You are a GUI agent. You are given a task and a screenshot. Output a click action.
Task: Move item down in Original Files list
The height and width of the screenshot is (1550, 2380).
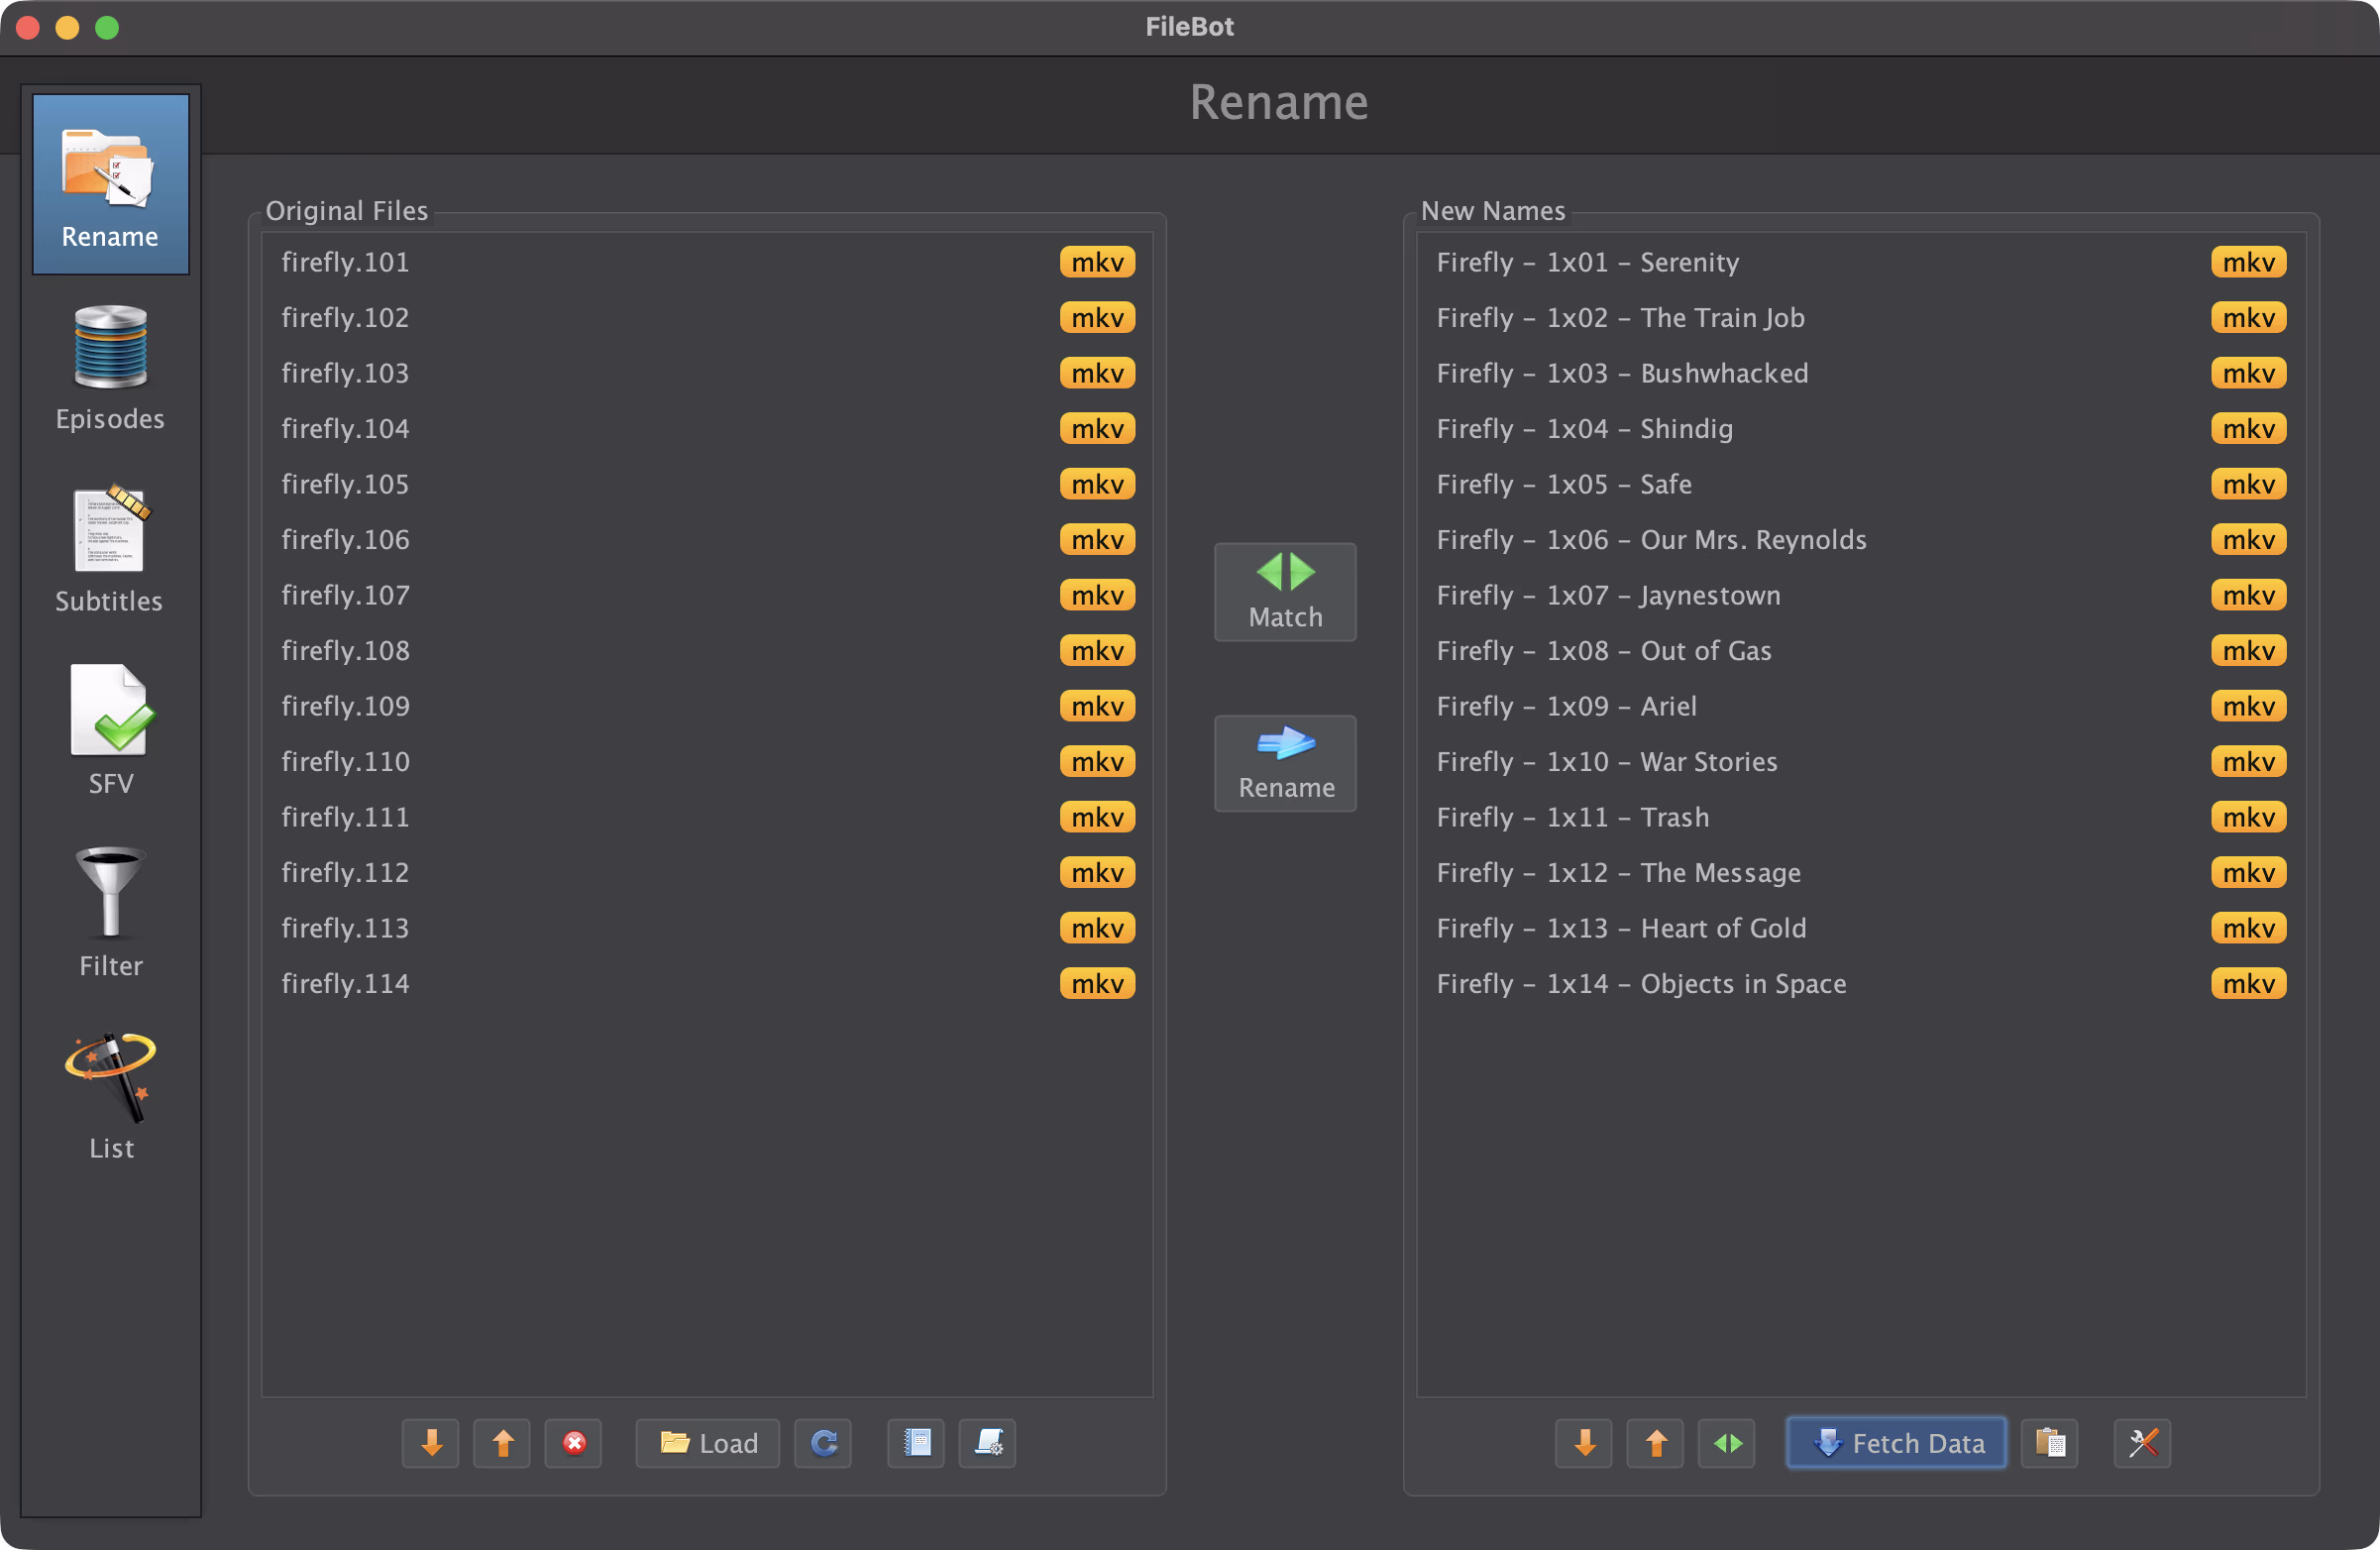431,1443
